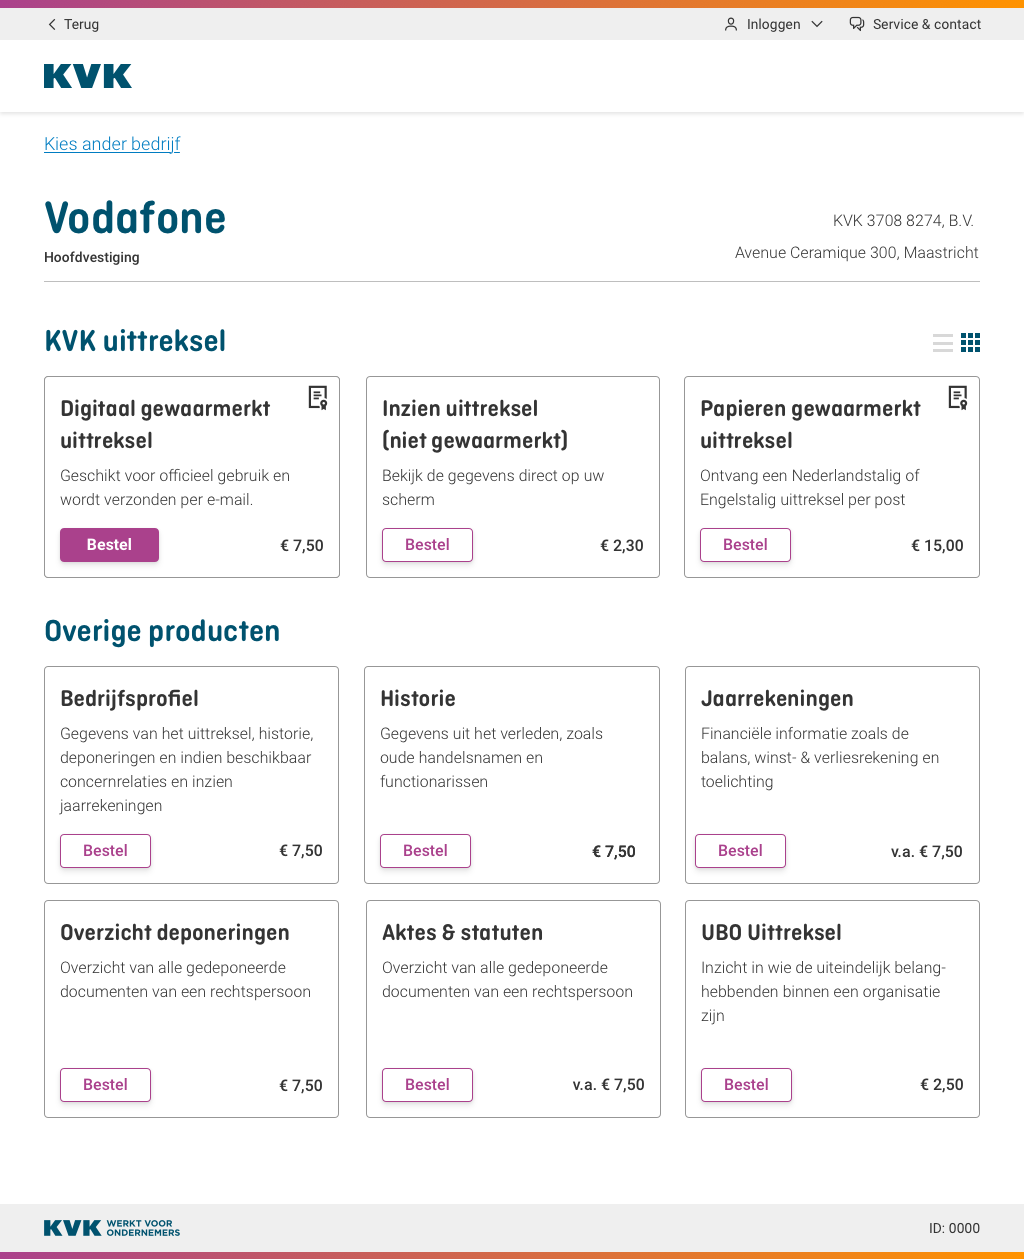Click Bestel for Overzicht deponeringen
Screen dimensions: 1024x1259
pyautogui.click(x=105, y=1085)
